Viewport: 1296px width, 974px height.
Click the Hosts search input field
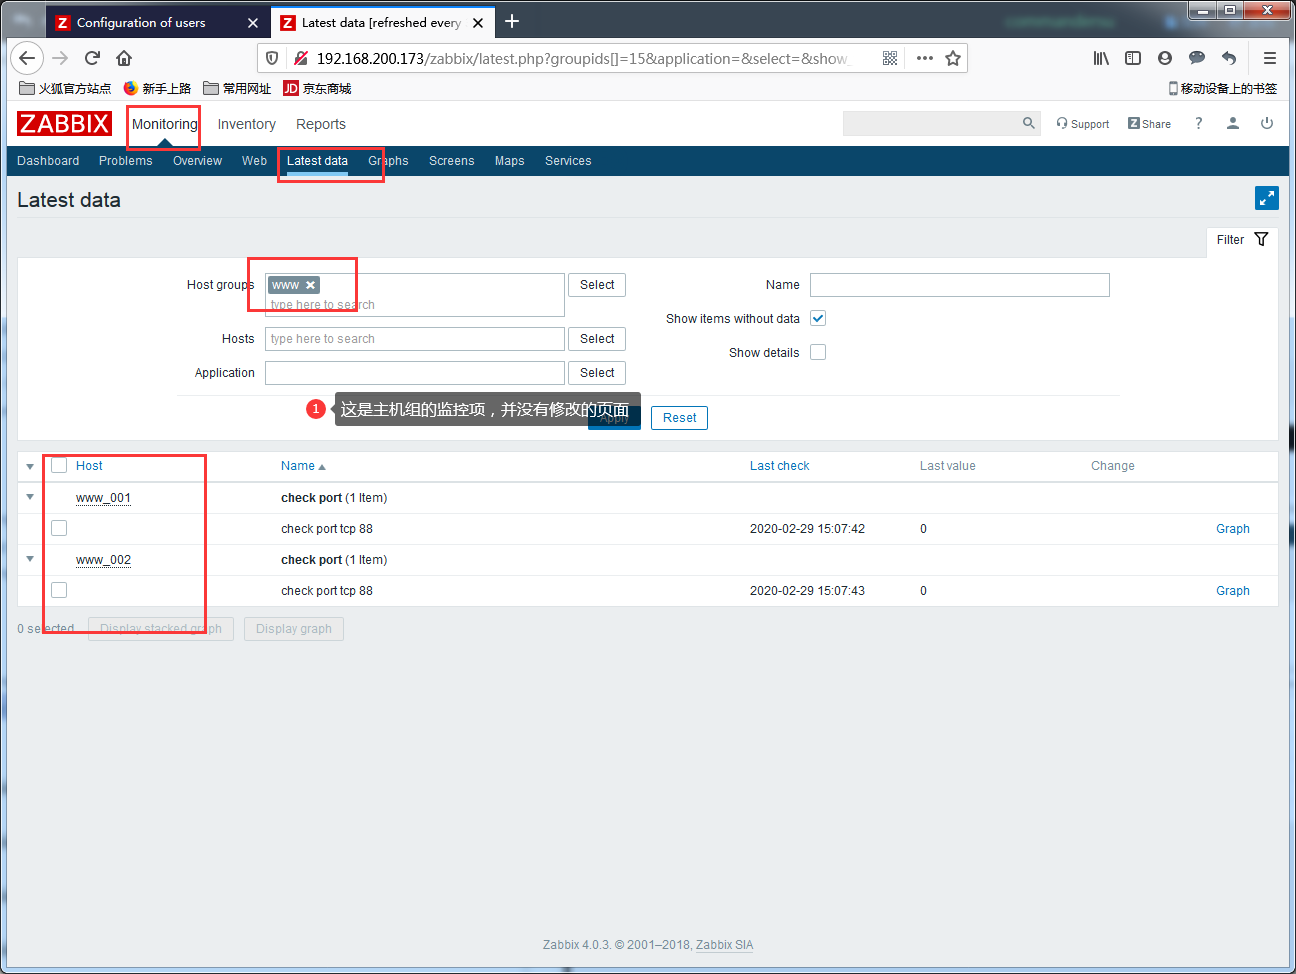point(415,339)
